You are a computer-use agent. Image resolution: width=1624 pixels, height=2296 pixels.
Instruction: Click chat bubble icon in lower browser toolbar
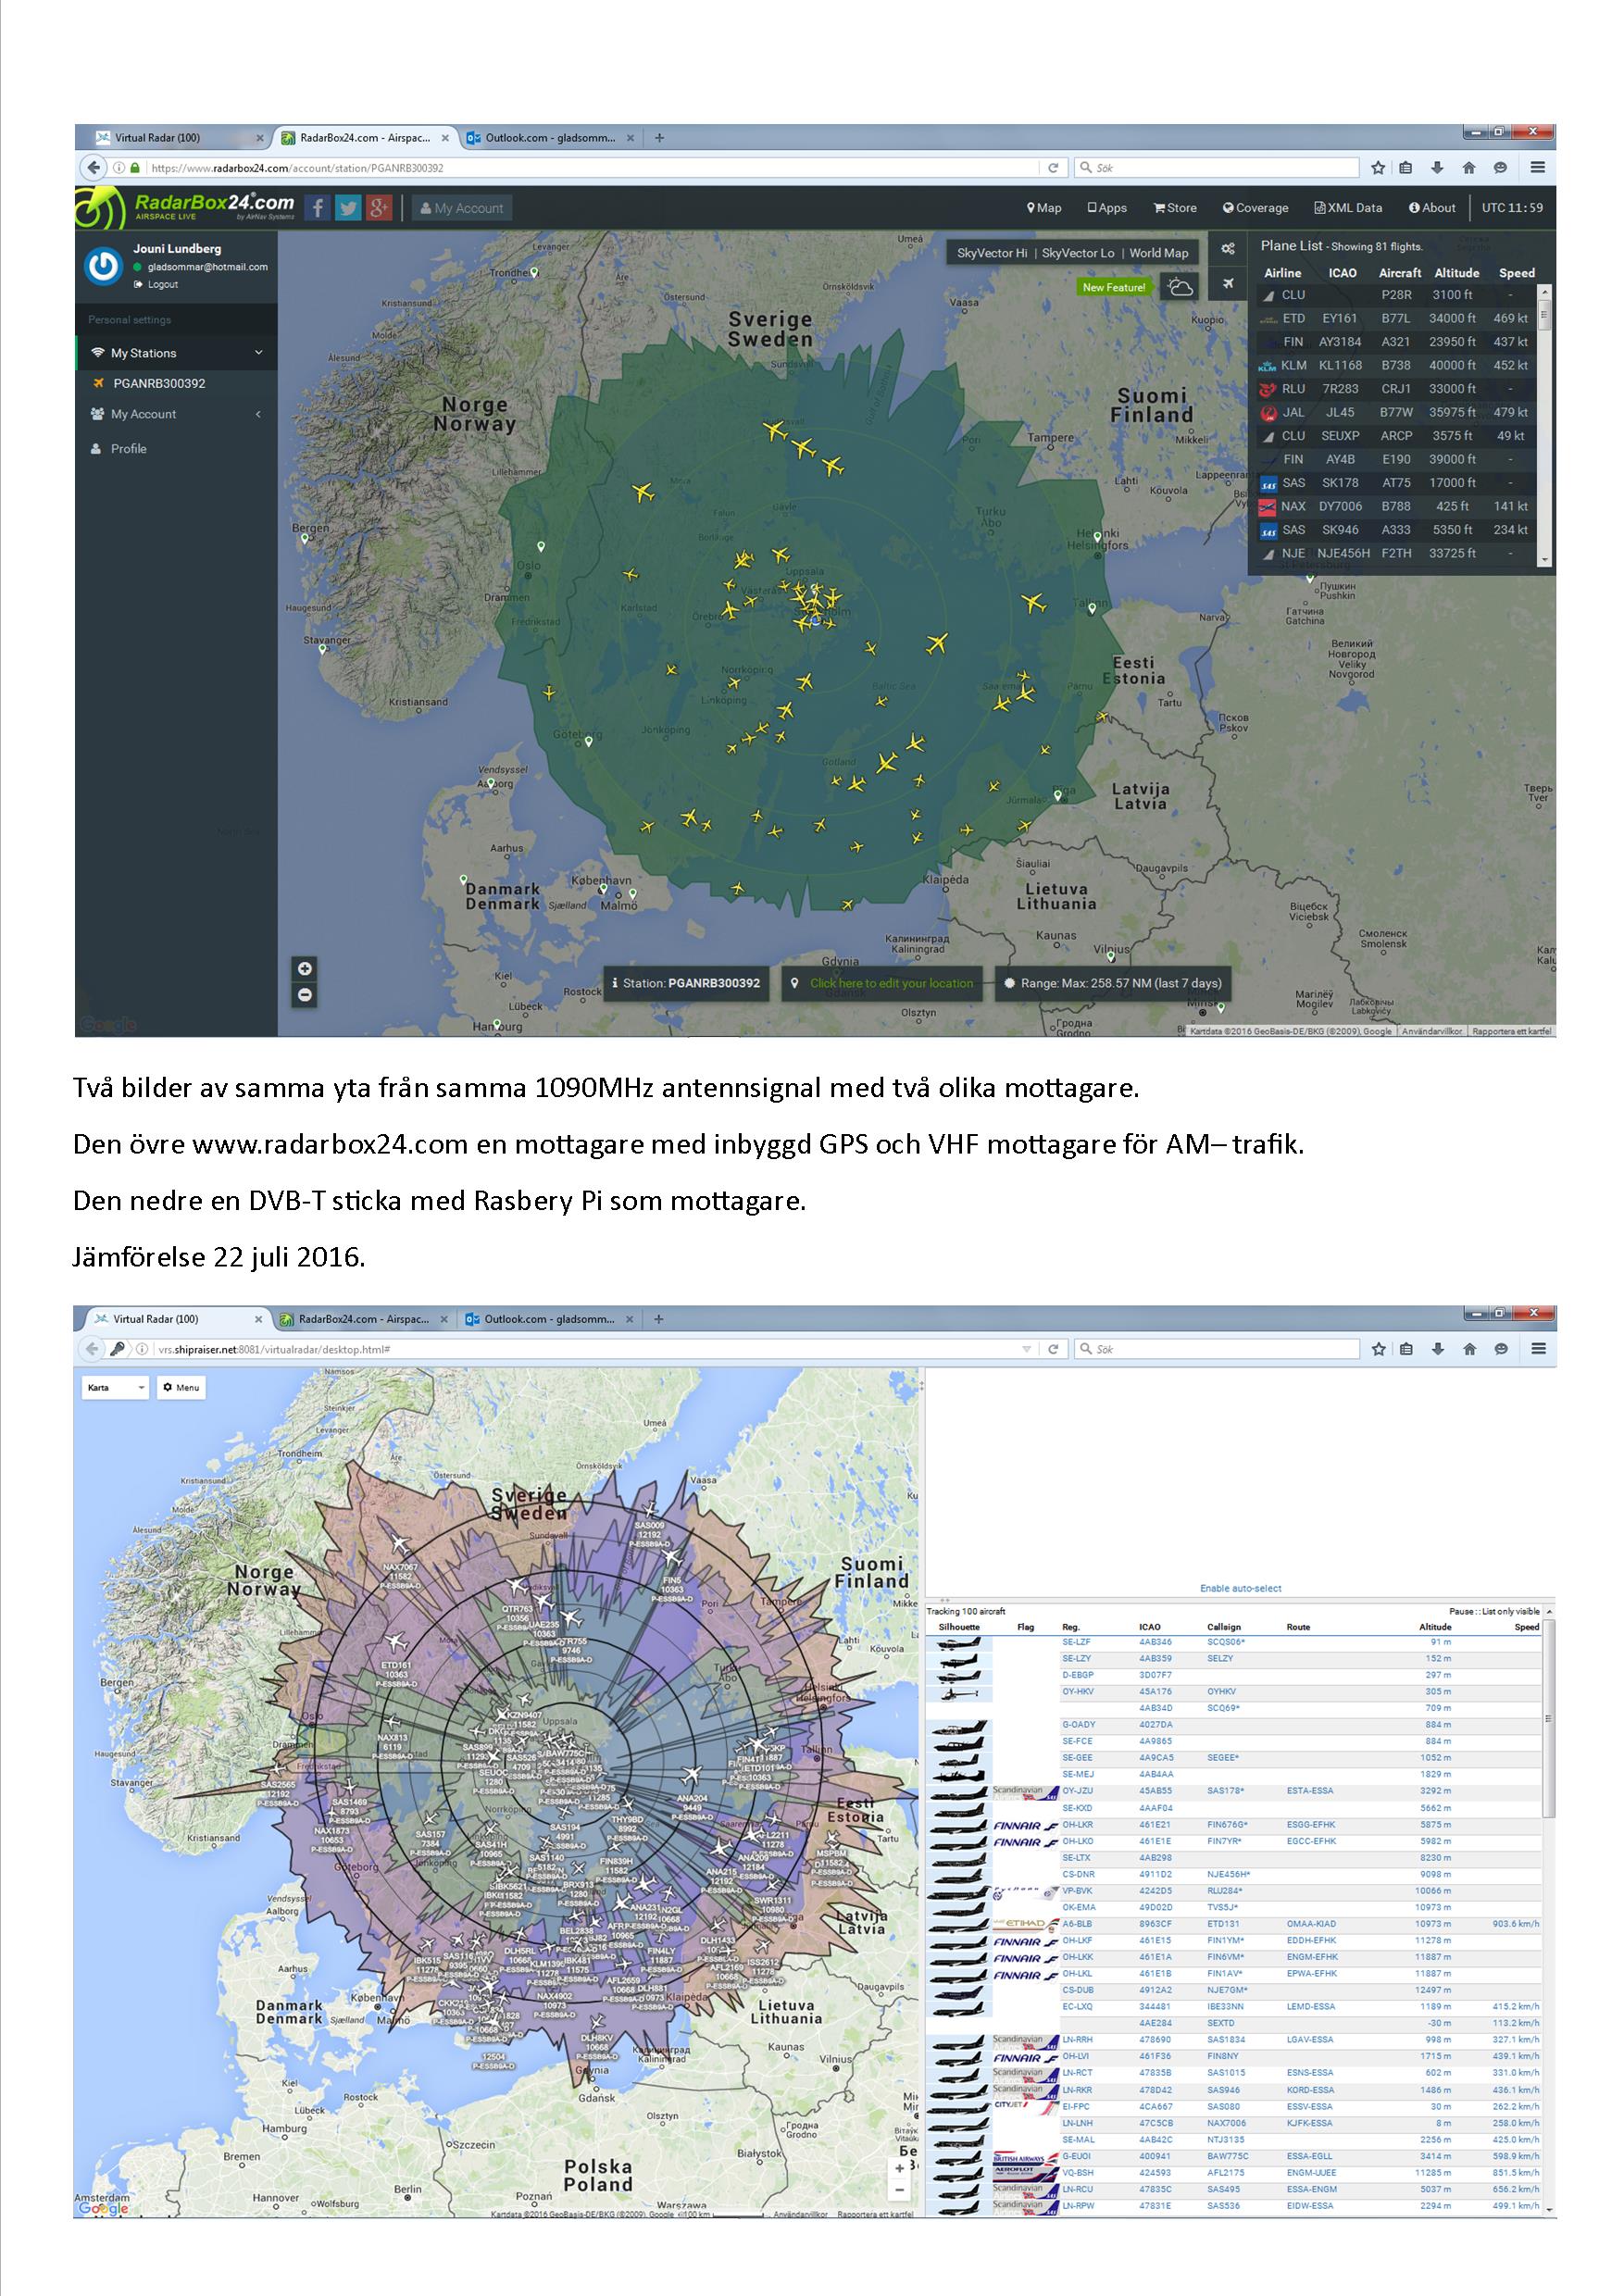[x=1501, y=1349]
